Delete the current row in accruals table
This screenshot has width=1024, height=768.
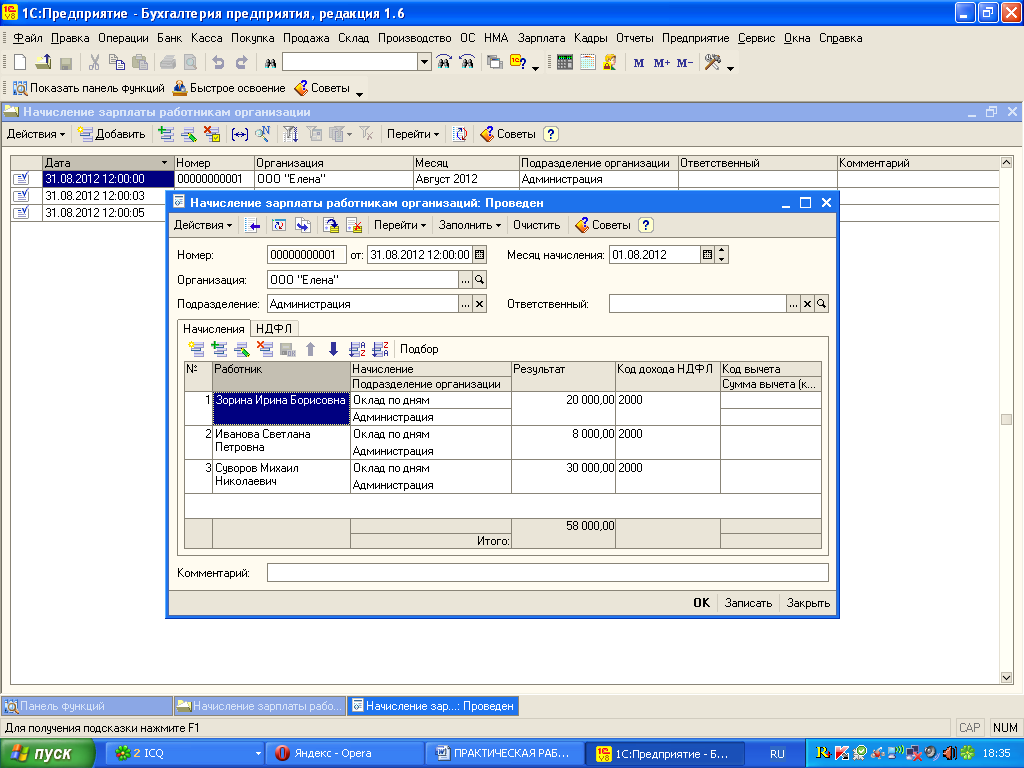tap(265, 349)
